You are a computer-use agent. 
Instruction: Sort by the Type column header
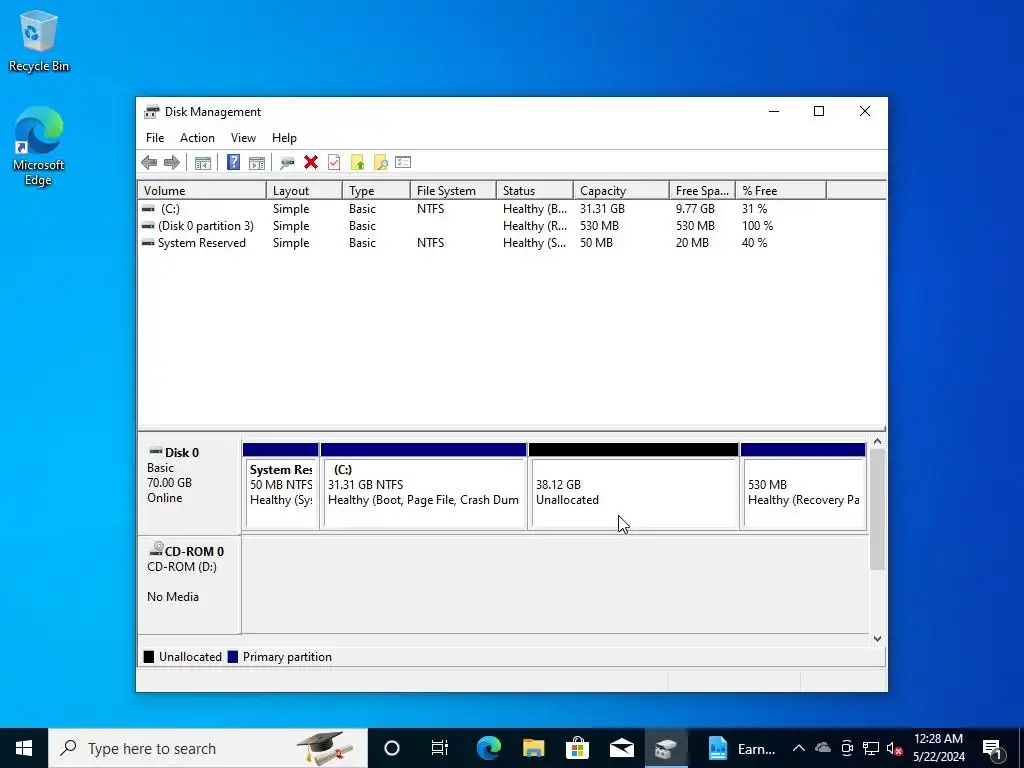[376, 191]
